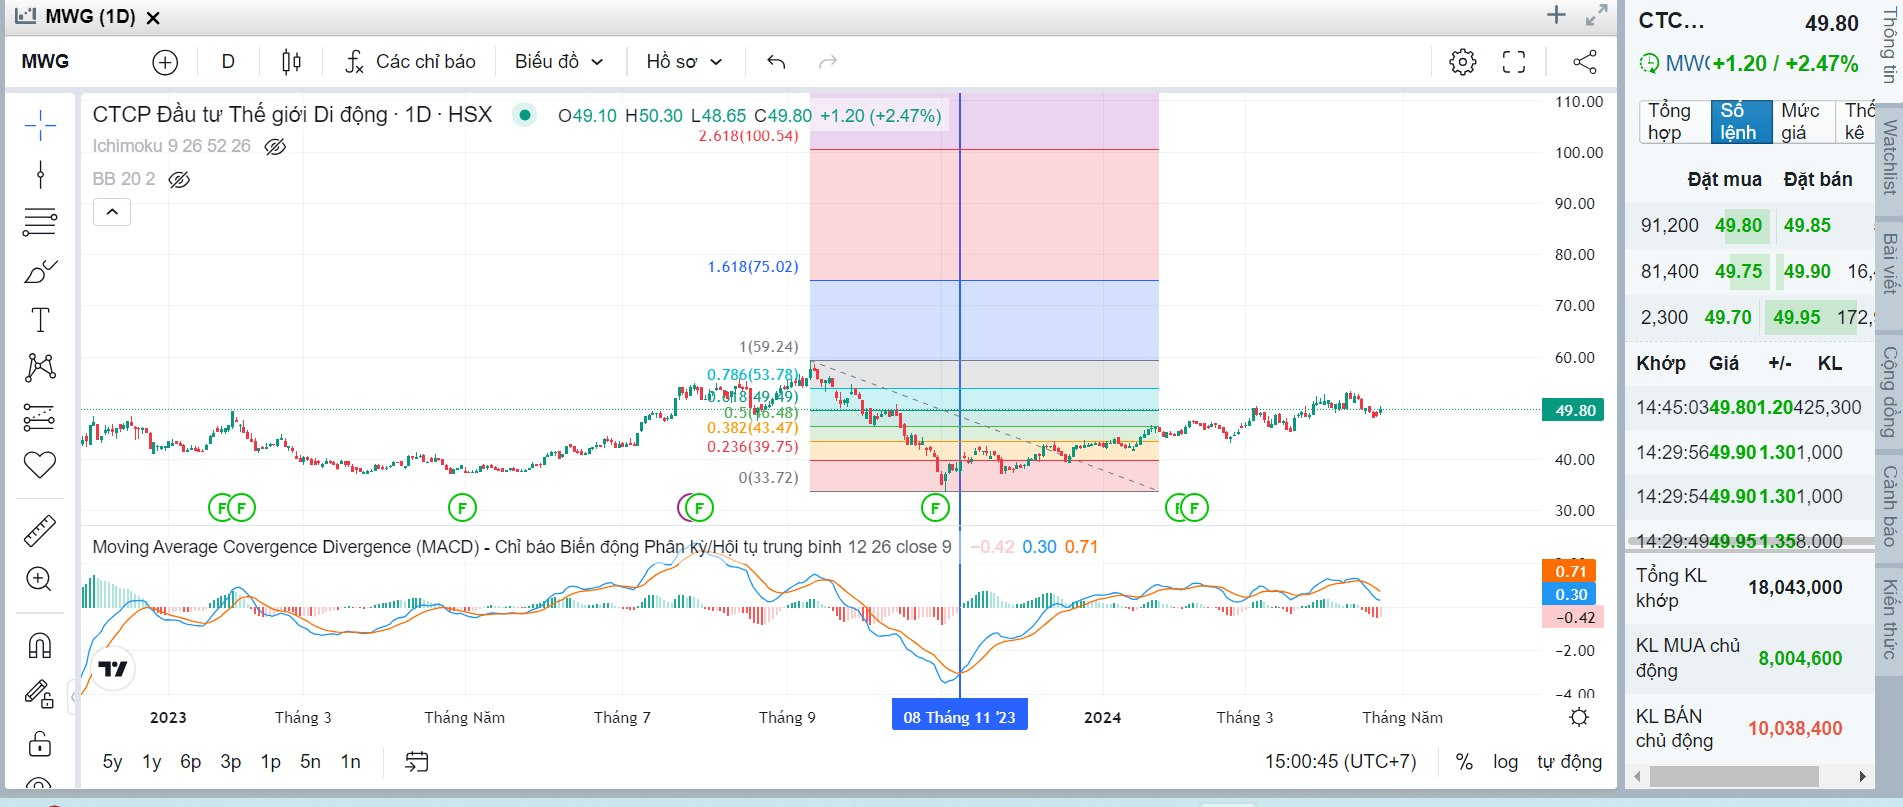The height and width of the screenshot is (807, 1903).
Task: Open the candlestick chart style selector
Action: pos(291,62)
